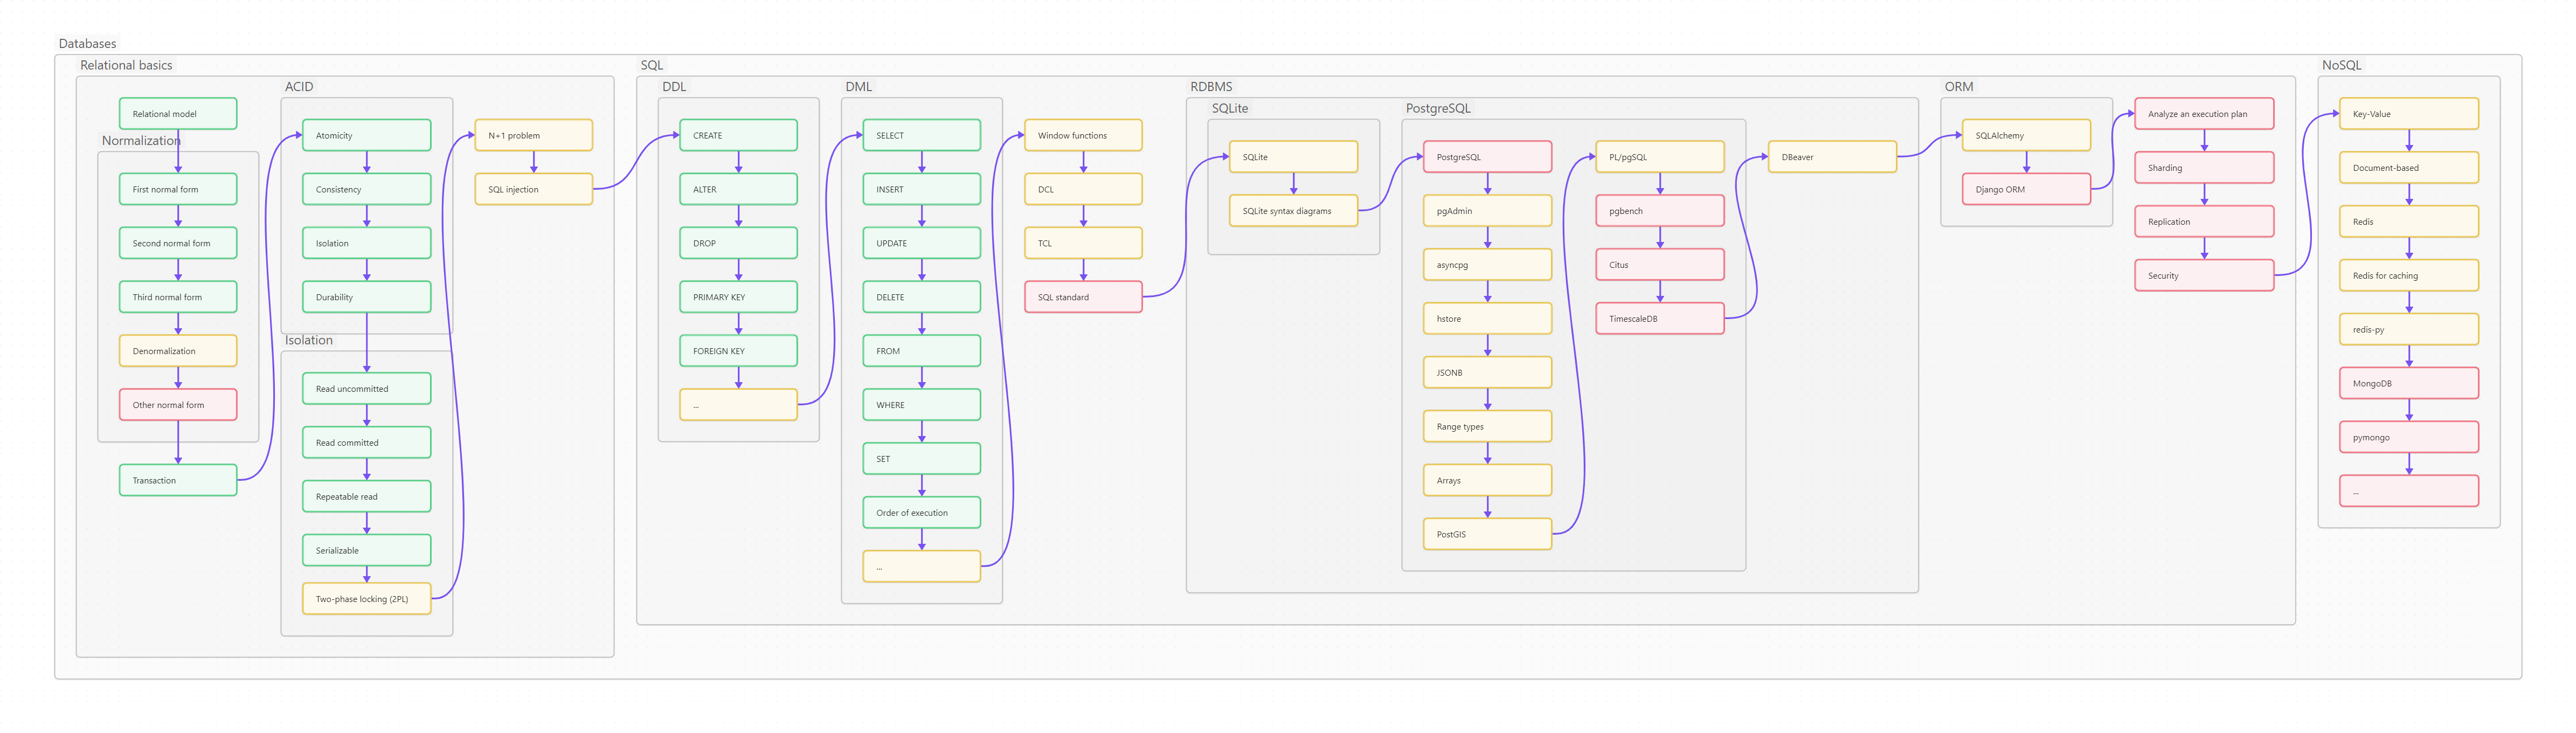Viewport: 2576px width, 733px height.
Task: Select the MongoDB node
Action: tap(2408, 383)
